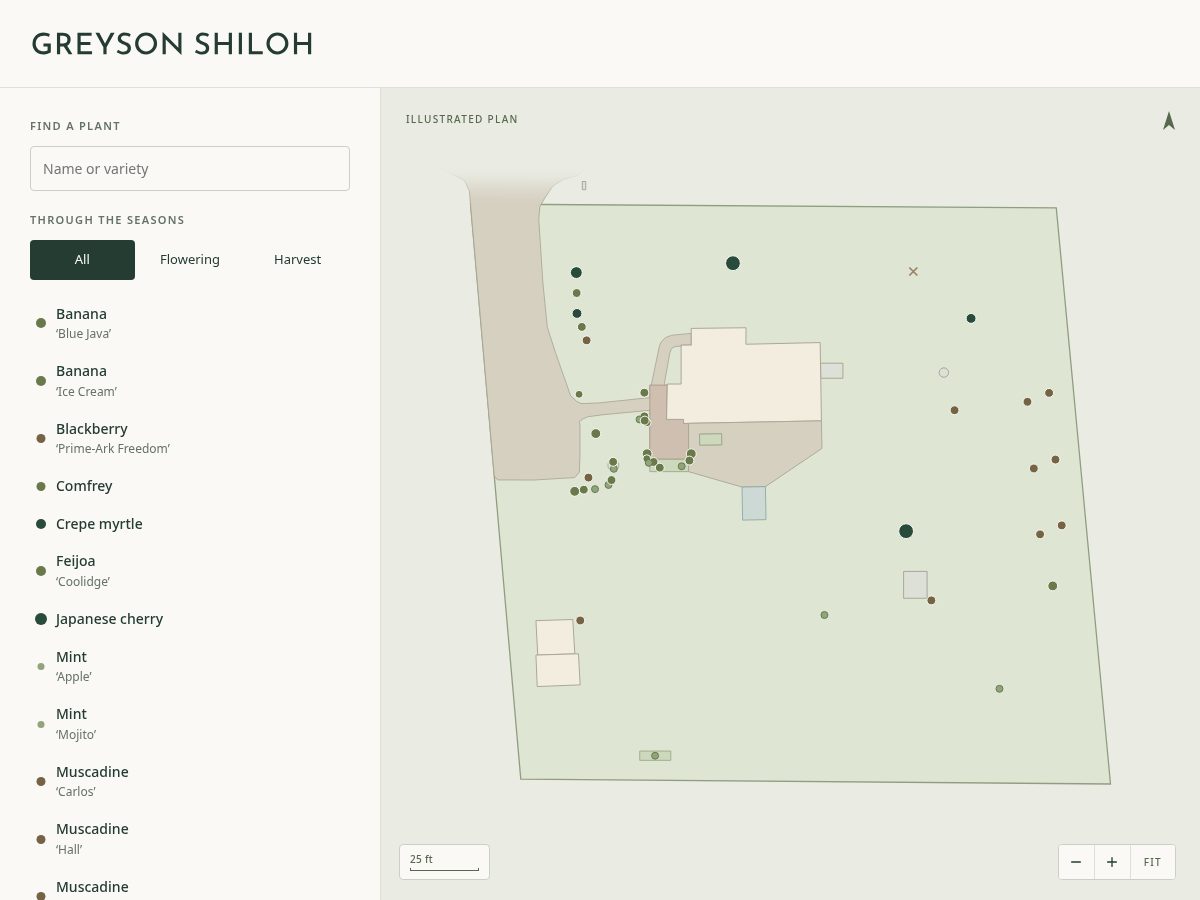Viewport: 1200px width, 900px height.
Task: Open the Mint 'Apple' entry
Action: tap(190, 666)
